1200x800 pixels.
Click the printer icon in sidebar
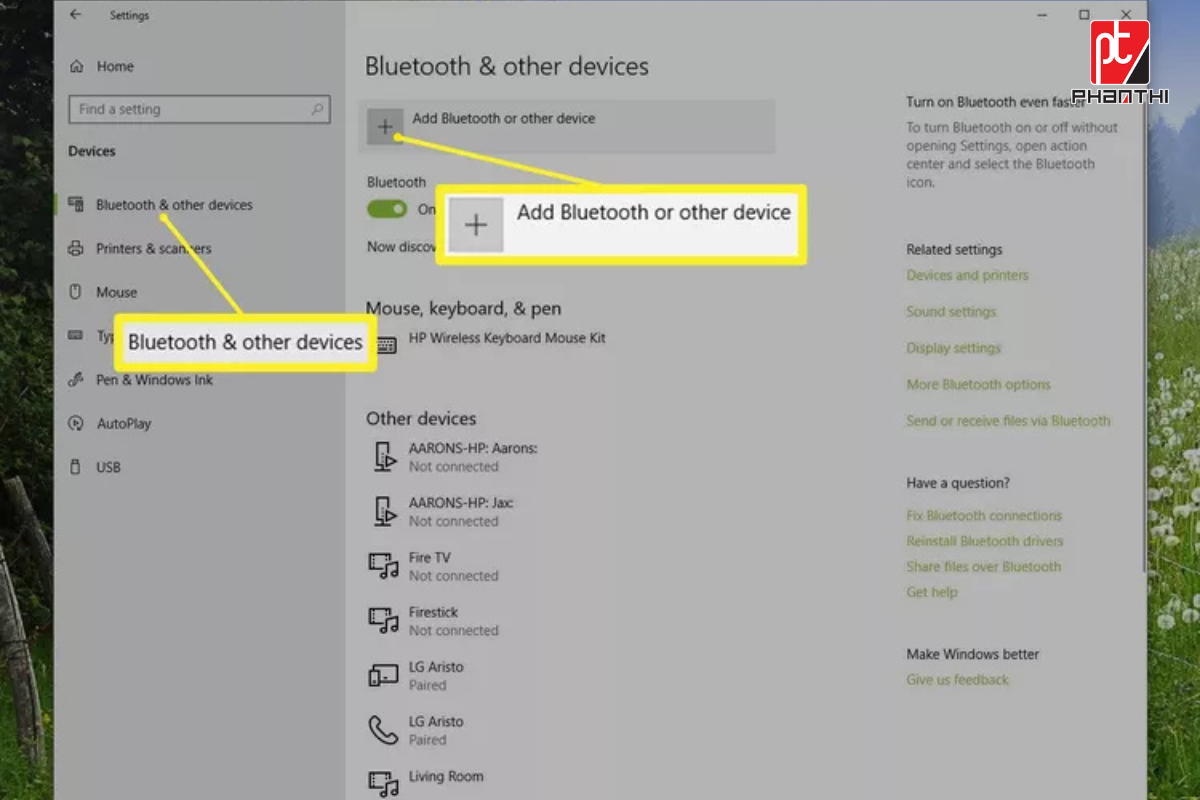76,248
